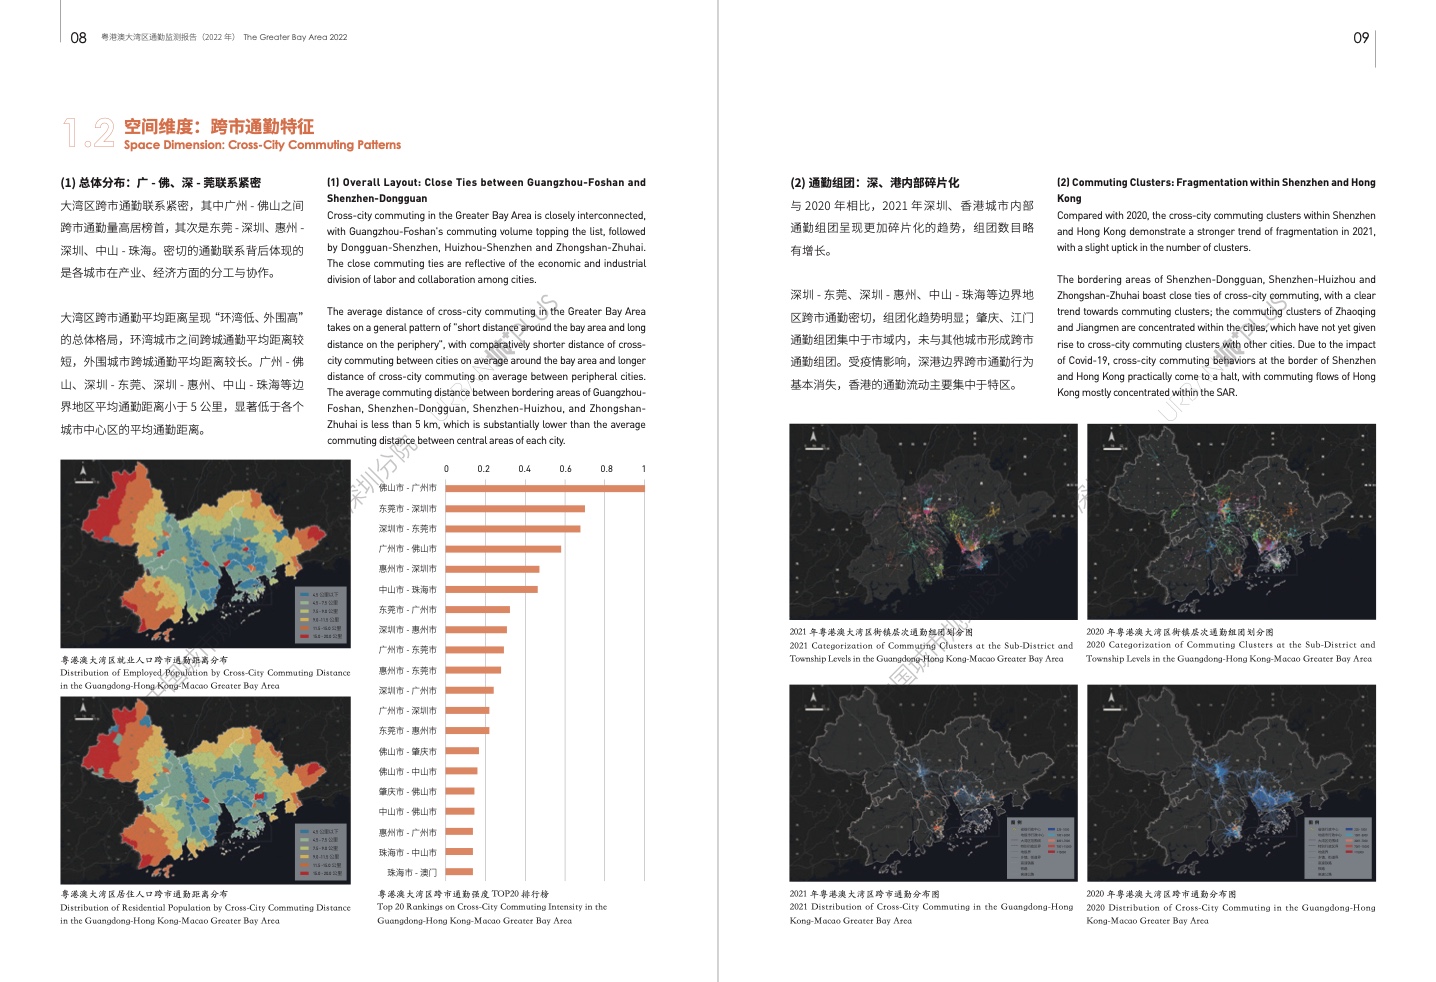
Task: Click the 珠海市 - 澳门 chart label
Action: click(411, 873)
